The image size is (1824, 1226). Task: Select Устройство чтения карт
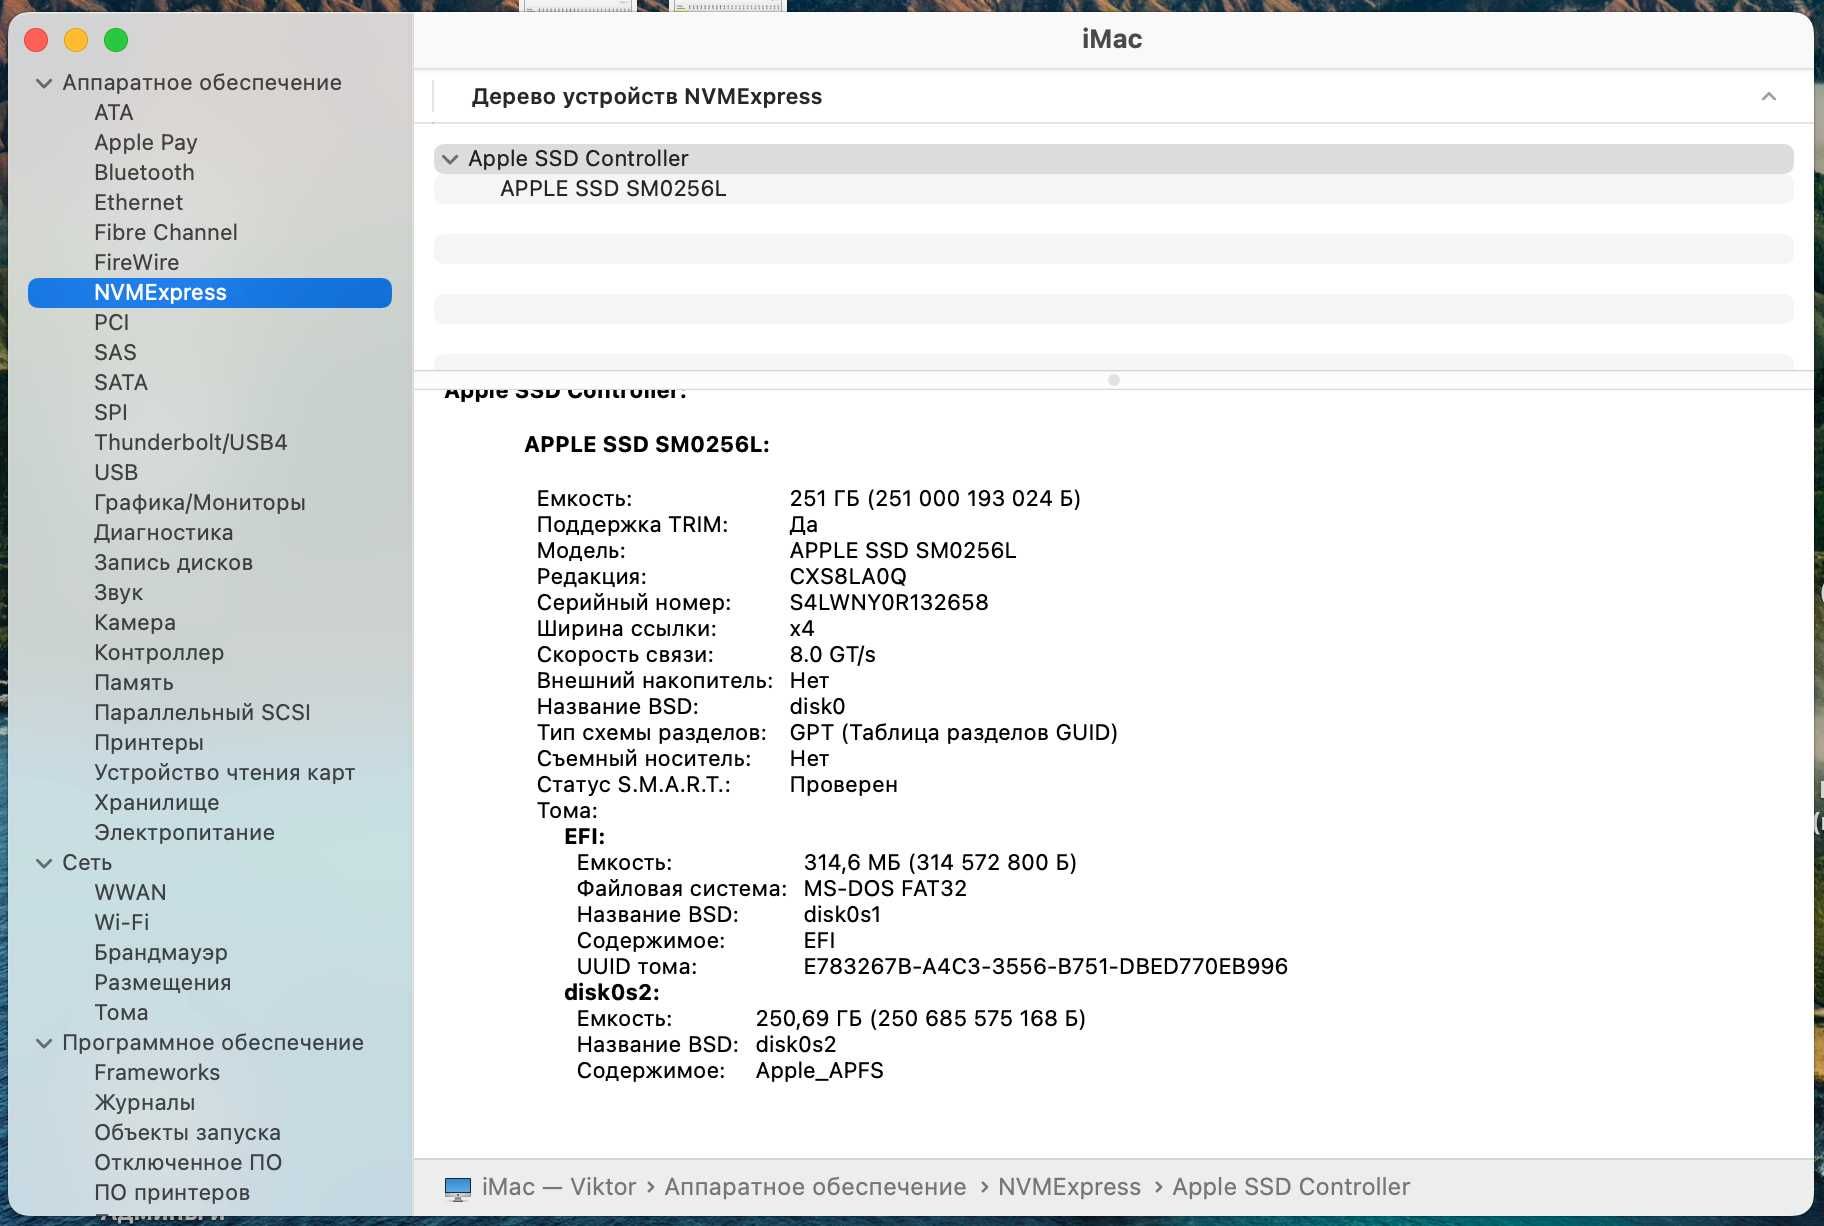click(x=225, y=773)
